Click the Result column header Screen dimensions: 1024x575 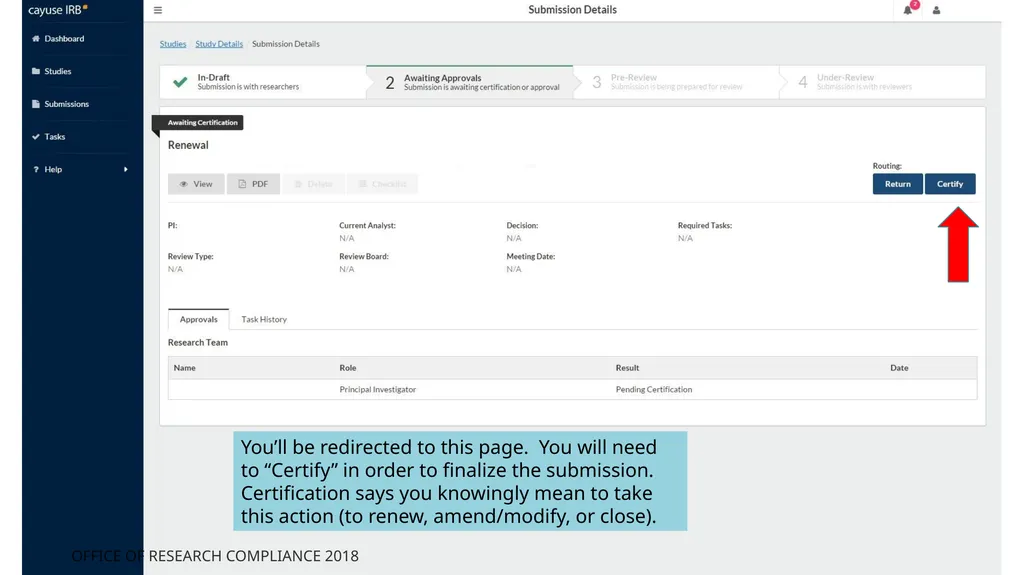point(627,368)
